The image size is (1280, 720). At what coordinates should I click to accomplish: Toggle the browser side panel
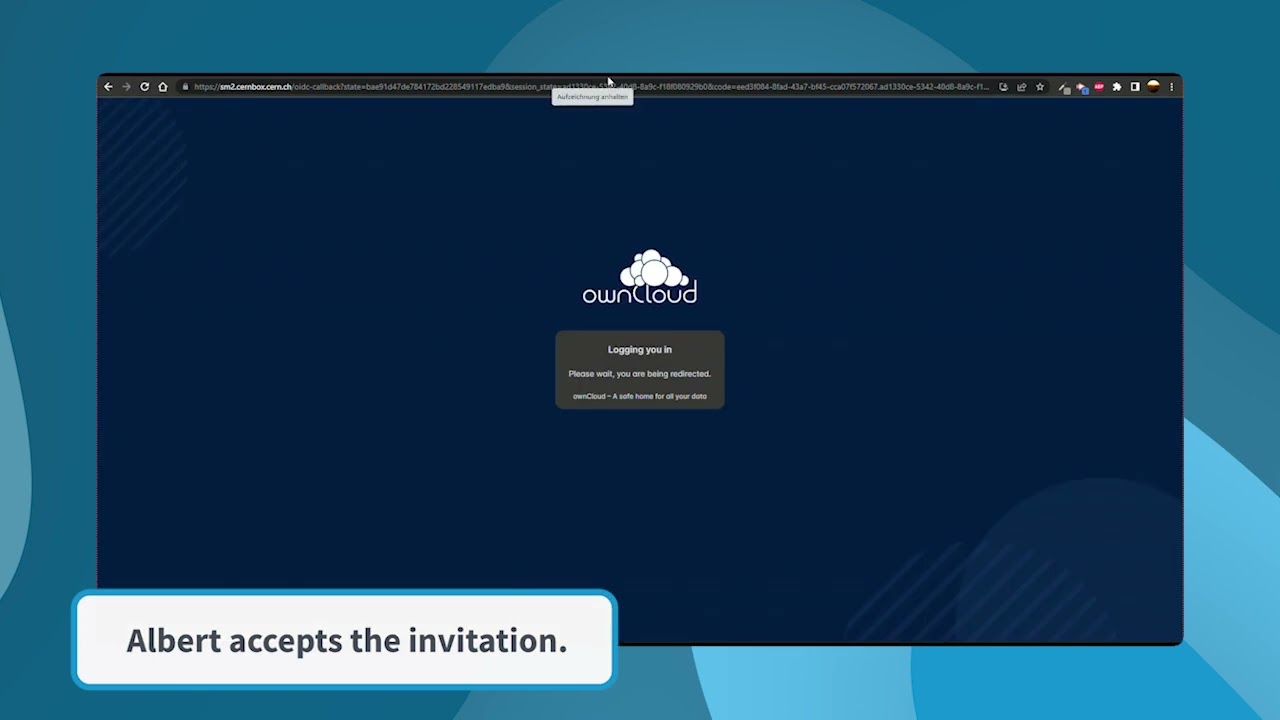point(1135,87)
